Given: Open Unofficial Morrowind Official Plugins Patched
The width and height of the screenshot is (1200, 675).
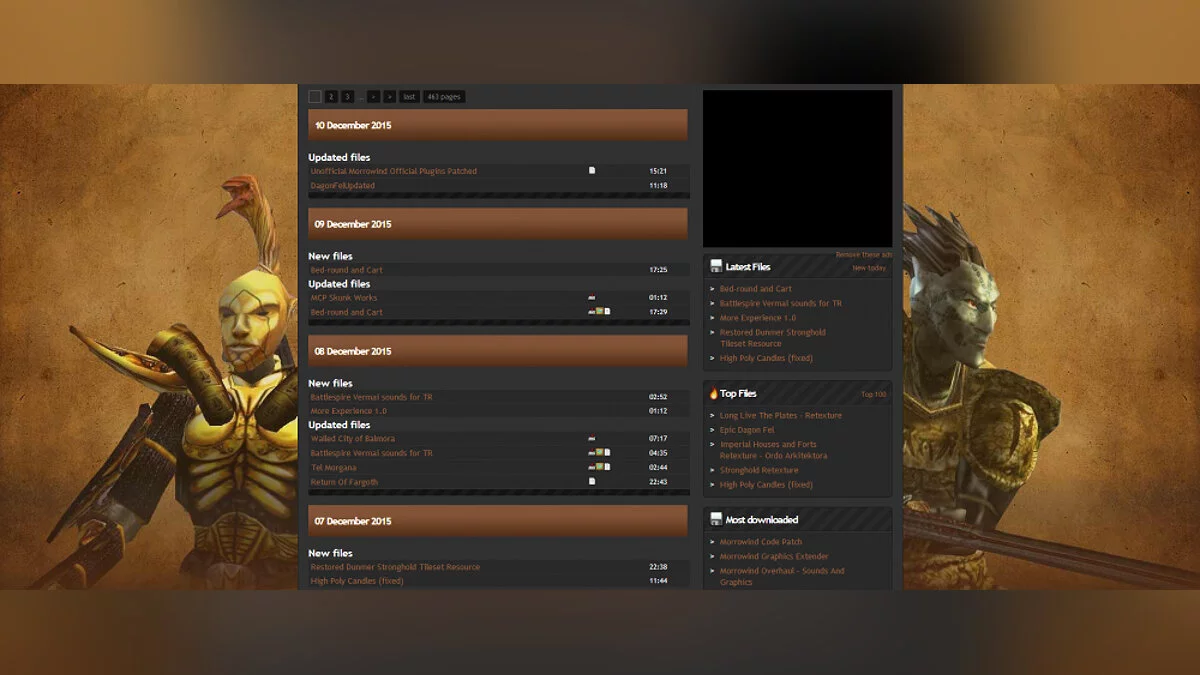Looking at the screenshot, I should [x=394, y=171].
